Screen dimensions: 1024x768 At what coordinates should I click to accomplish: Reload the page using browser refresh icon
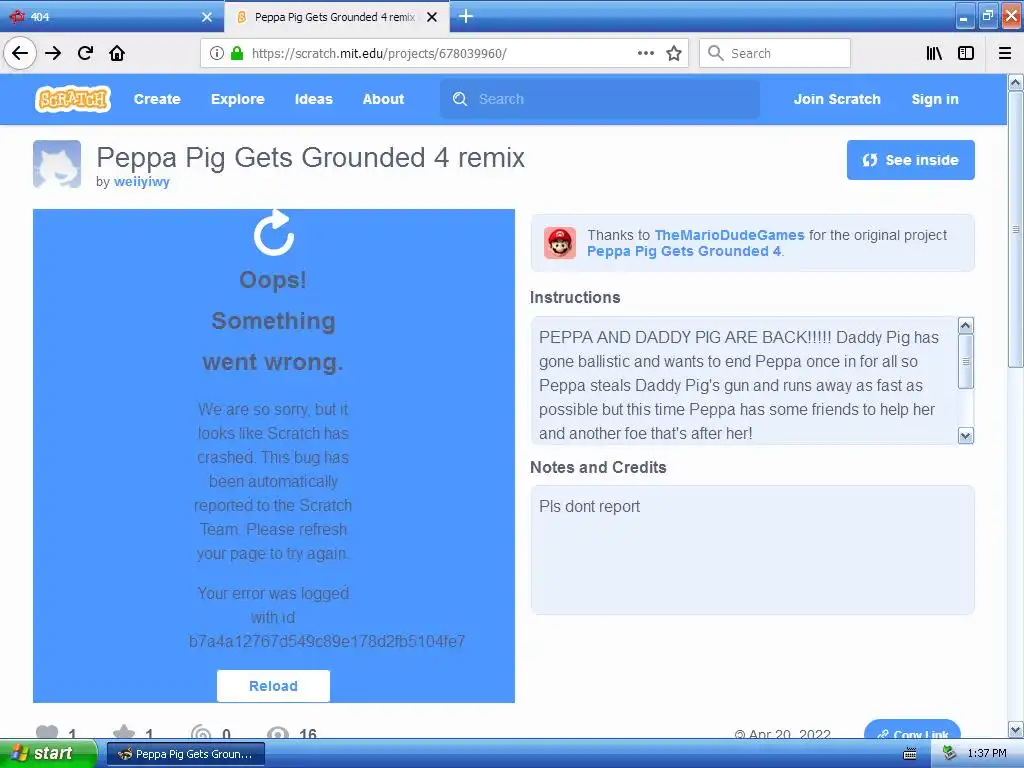click(85, 53)
